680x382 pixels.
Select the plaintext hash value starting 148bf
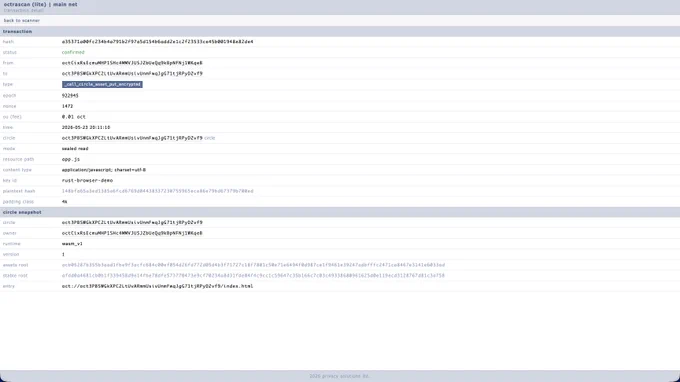pyautogui.click(x=157, y=191)
